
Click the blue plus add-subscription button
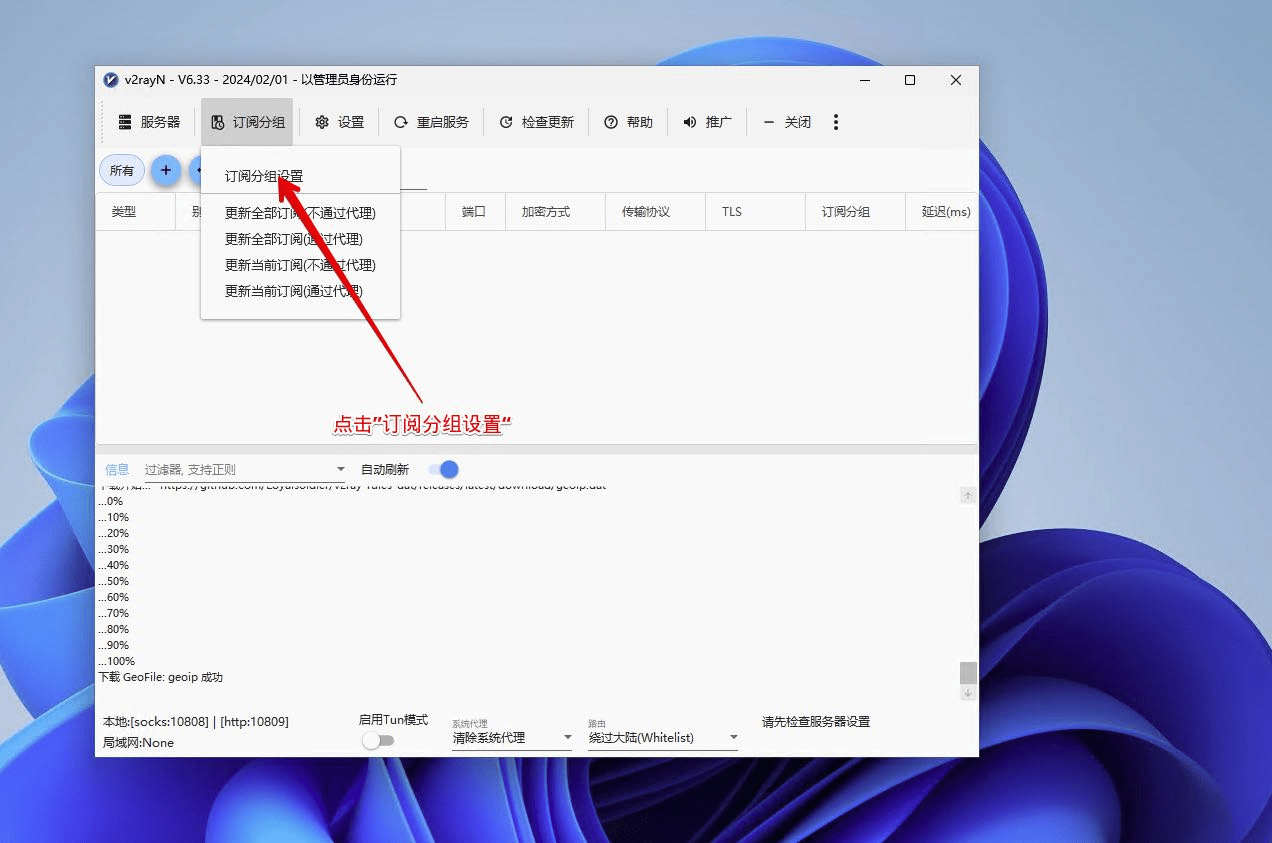(166, 171)
